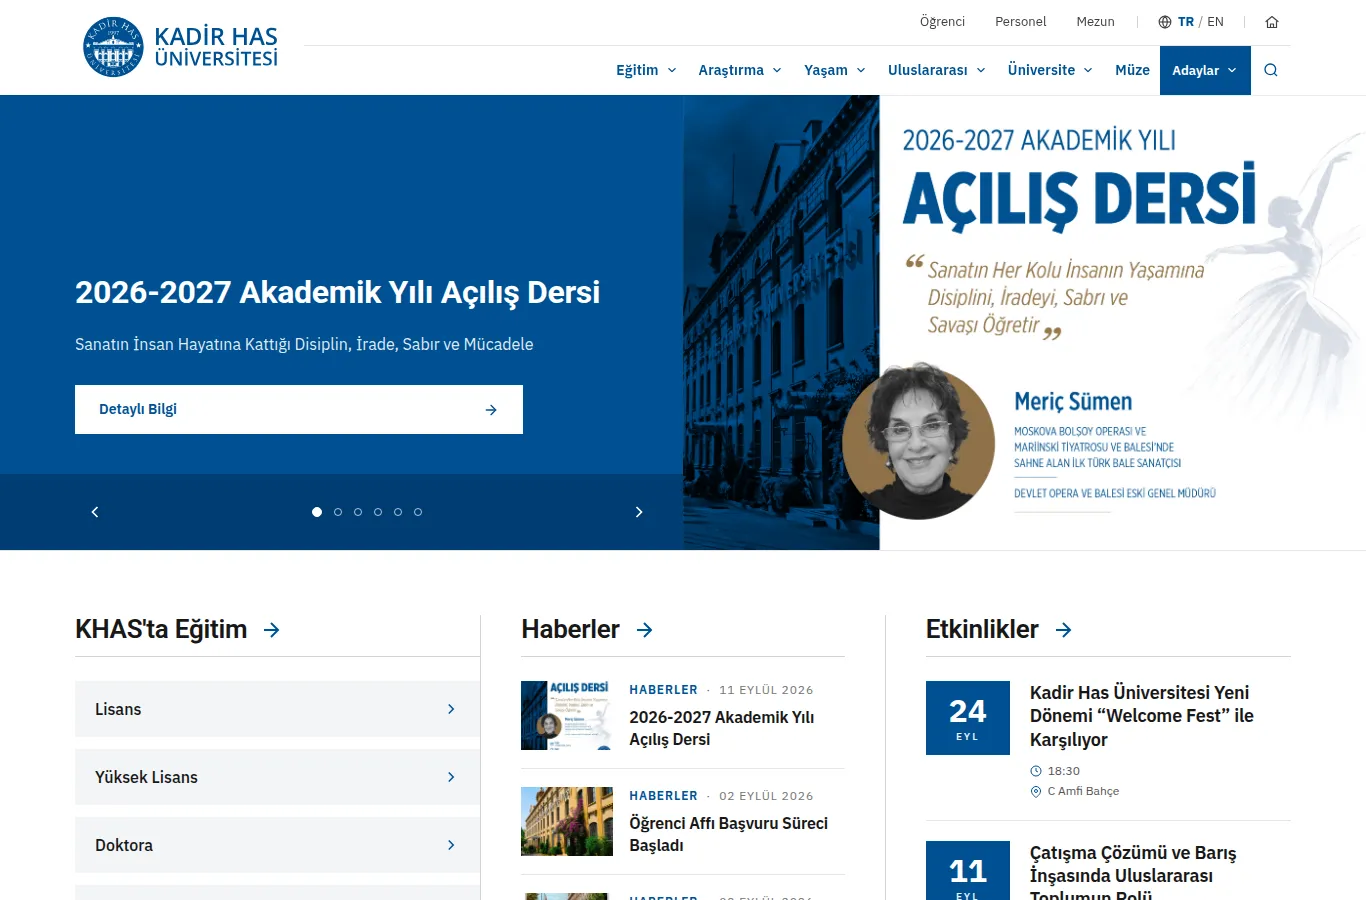
Task: Open the Müze menu item
Action: tap(1132, 70)
